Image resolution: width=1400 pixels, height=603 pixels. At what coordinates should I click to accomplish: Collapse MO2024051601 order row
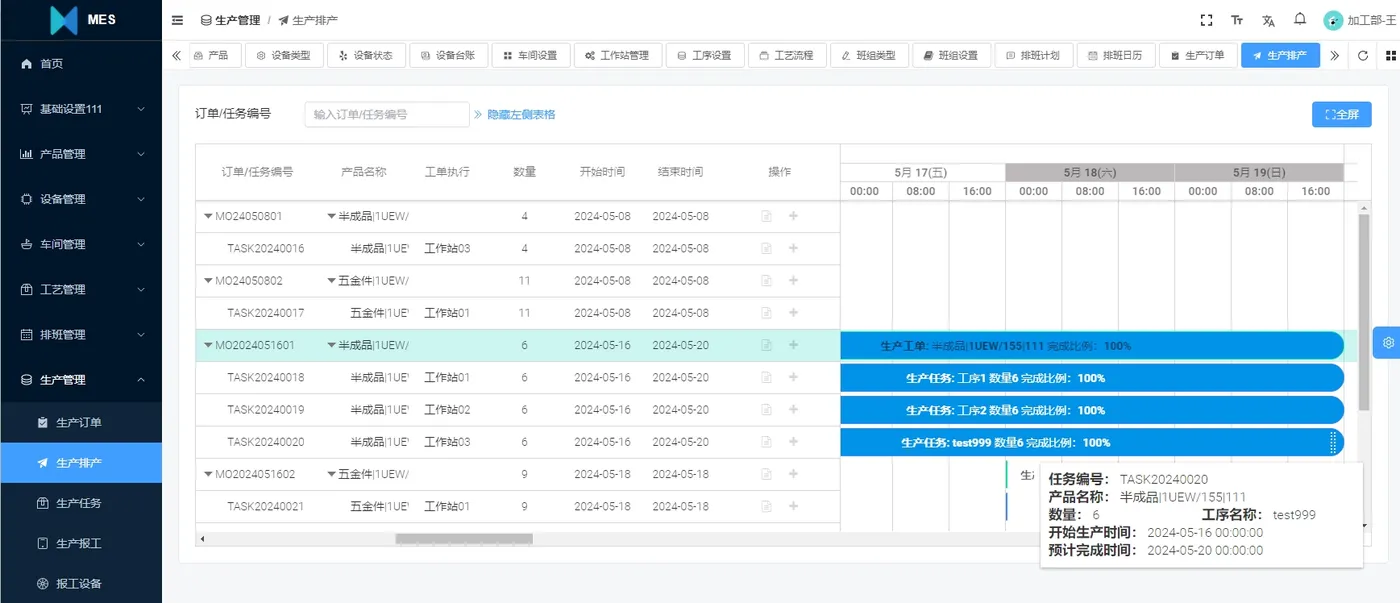pyautogui.click(x=208, y=345)
